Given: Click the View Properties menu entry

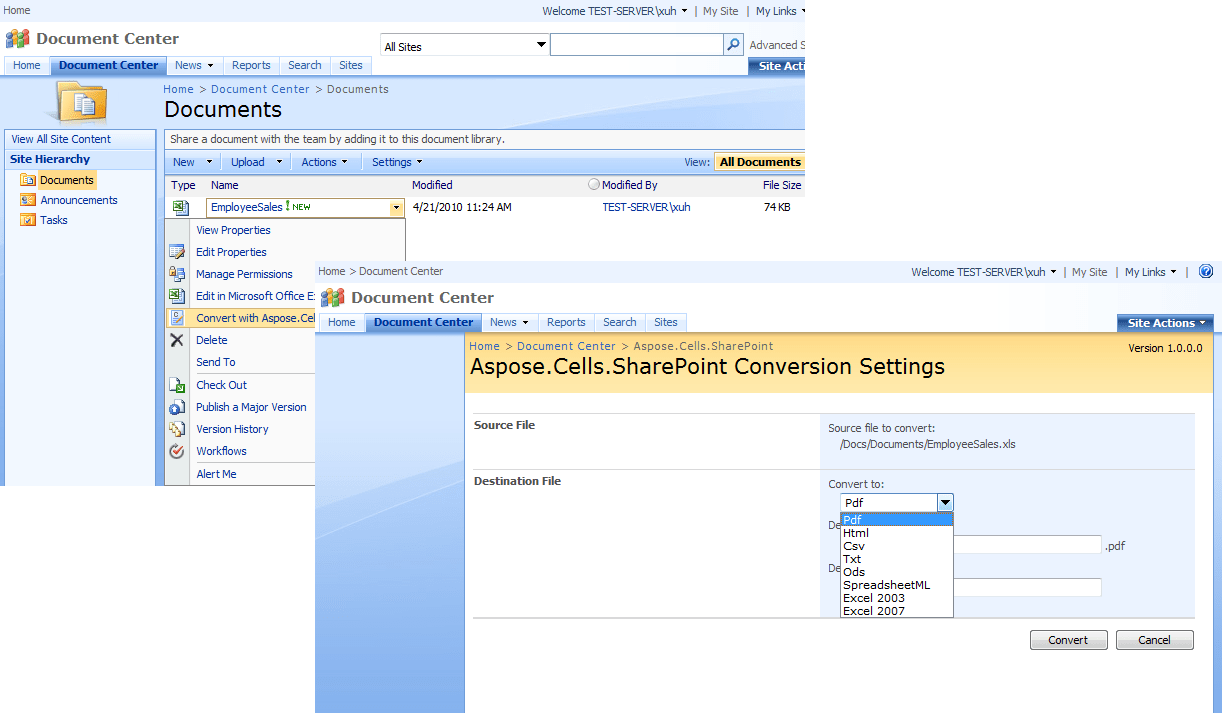Looking at the screenshot, I should [233, 230].
